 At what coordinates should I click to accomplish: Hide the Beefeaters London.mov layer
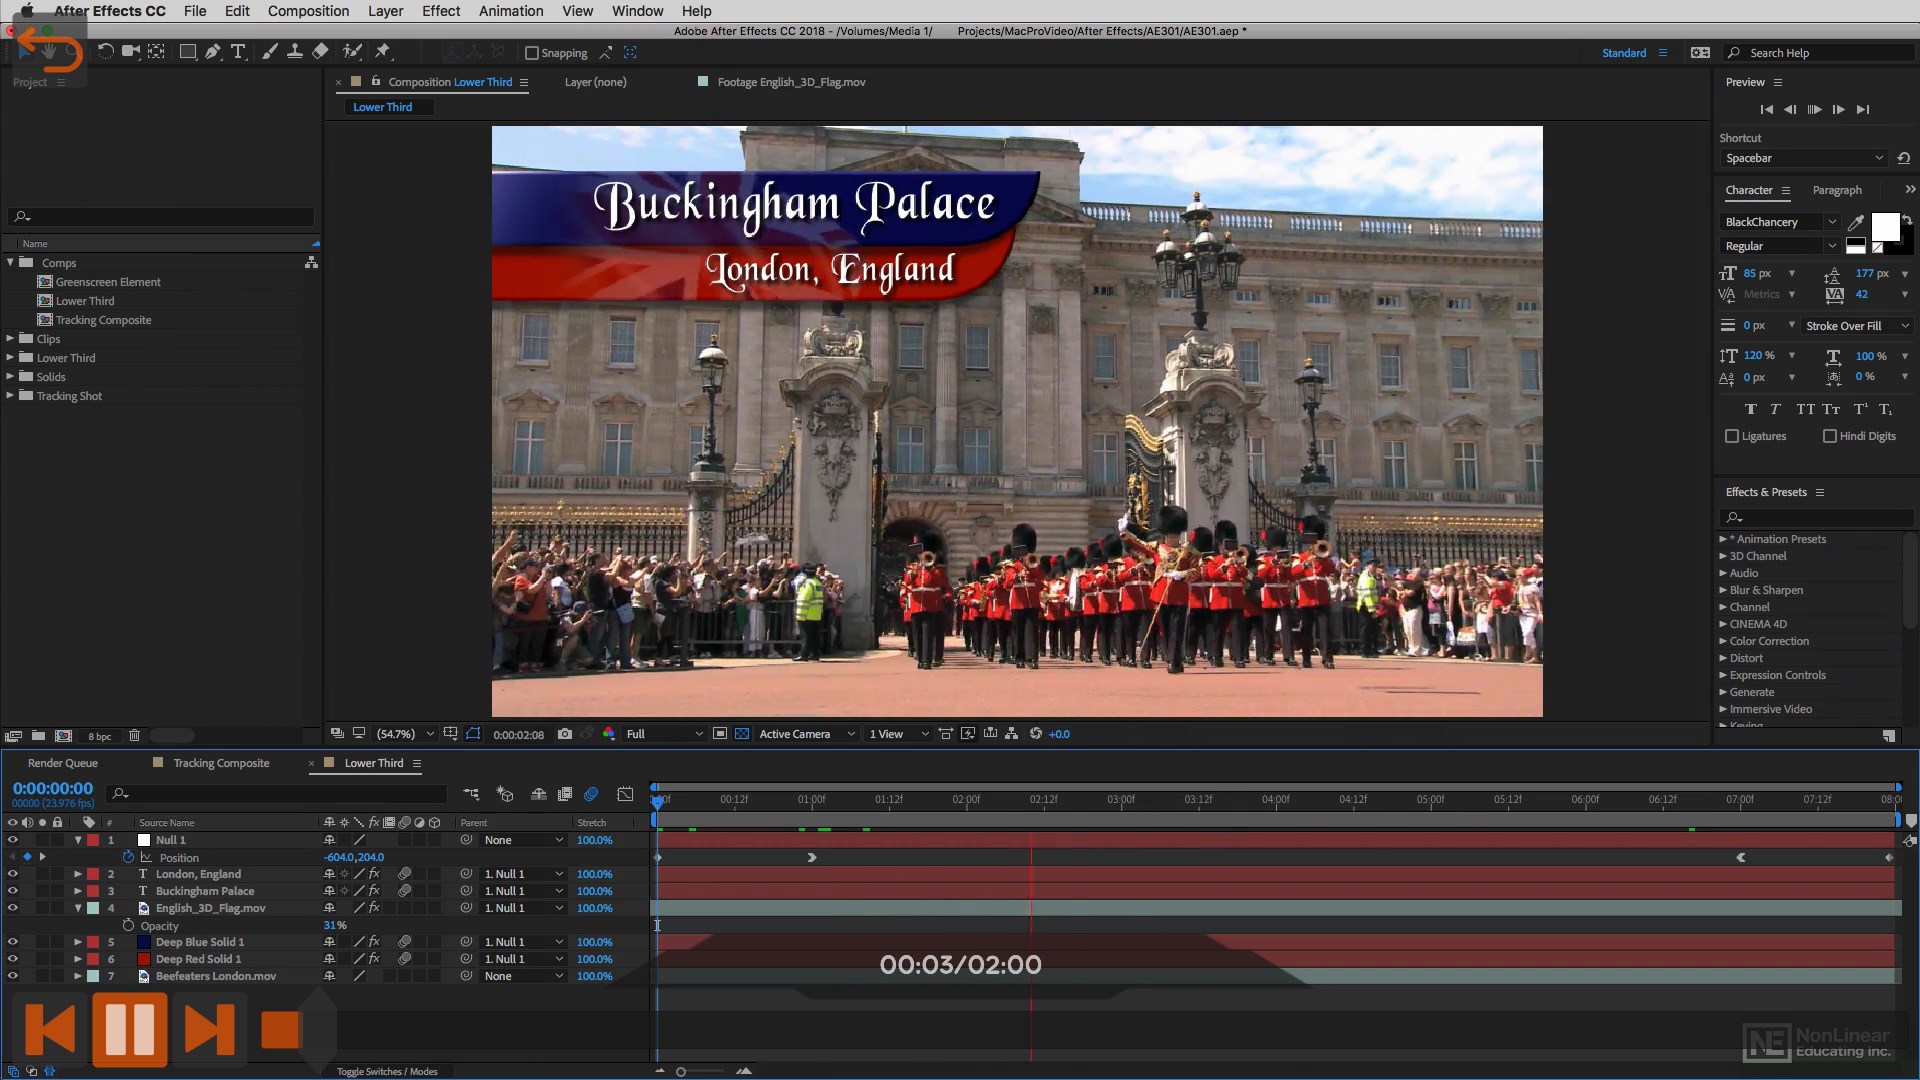pos(12,976)
